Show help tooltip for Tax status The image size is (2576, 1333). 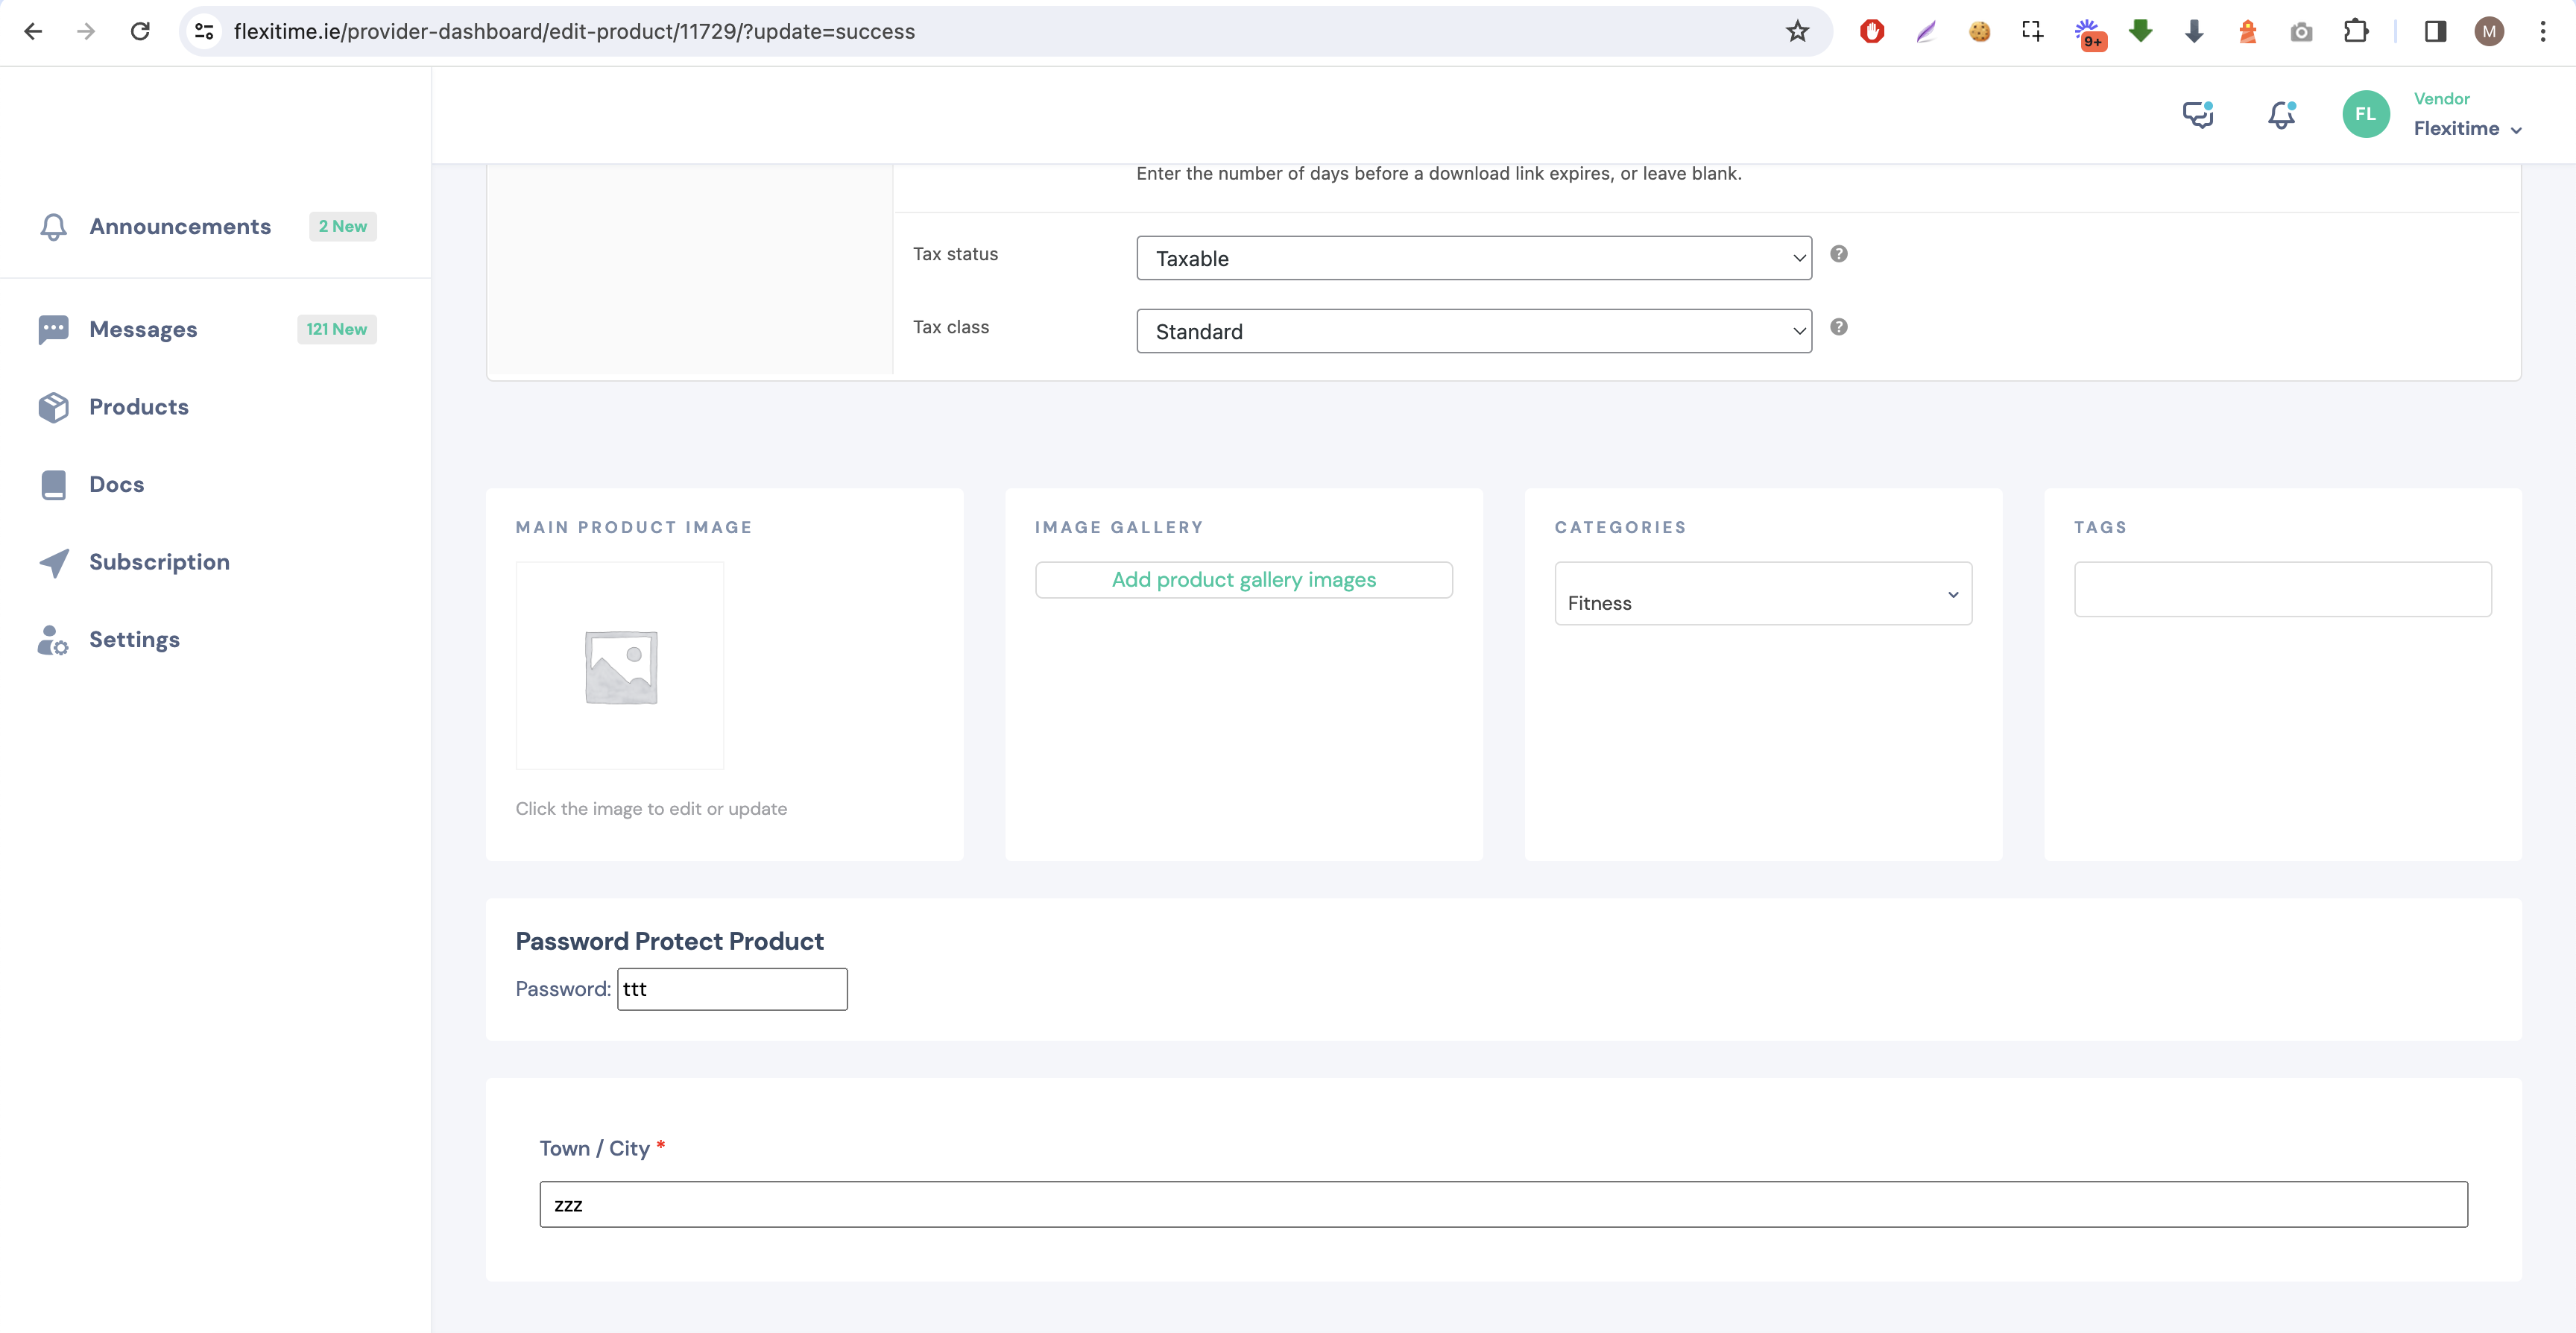[1838, 254]
